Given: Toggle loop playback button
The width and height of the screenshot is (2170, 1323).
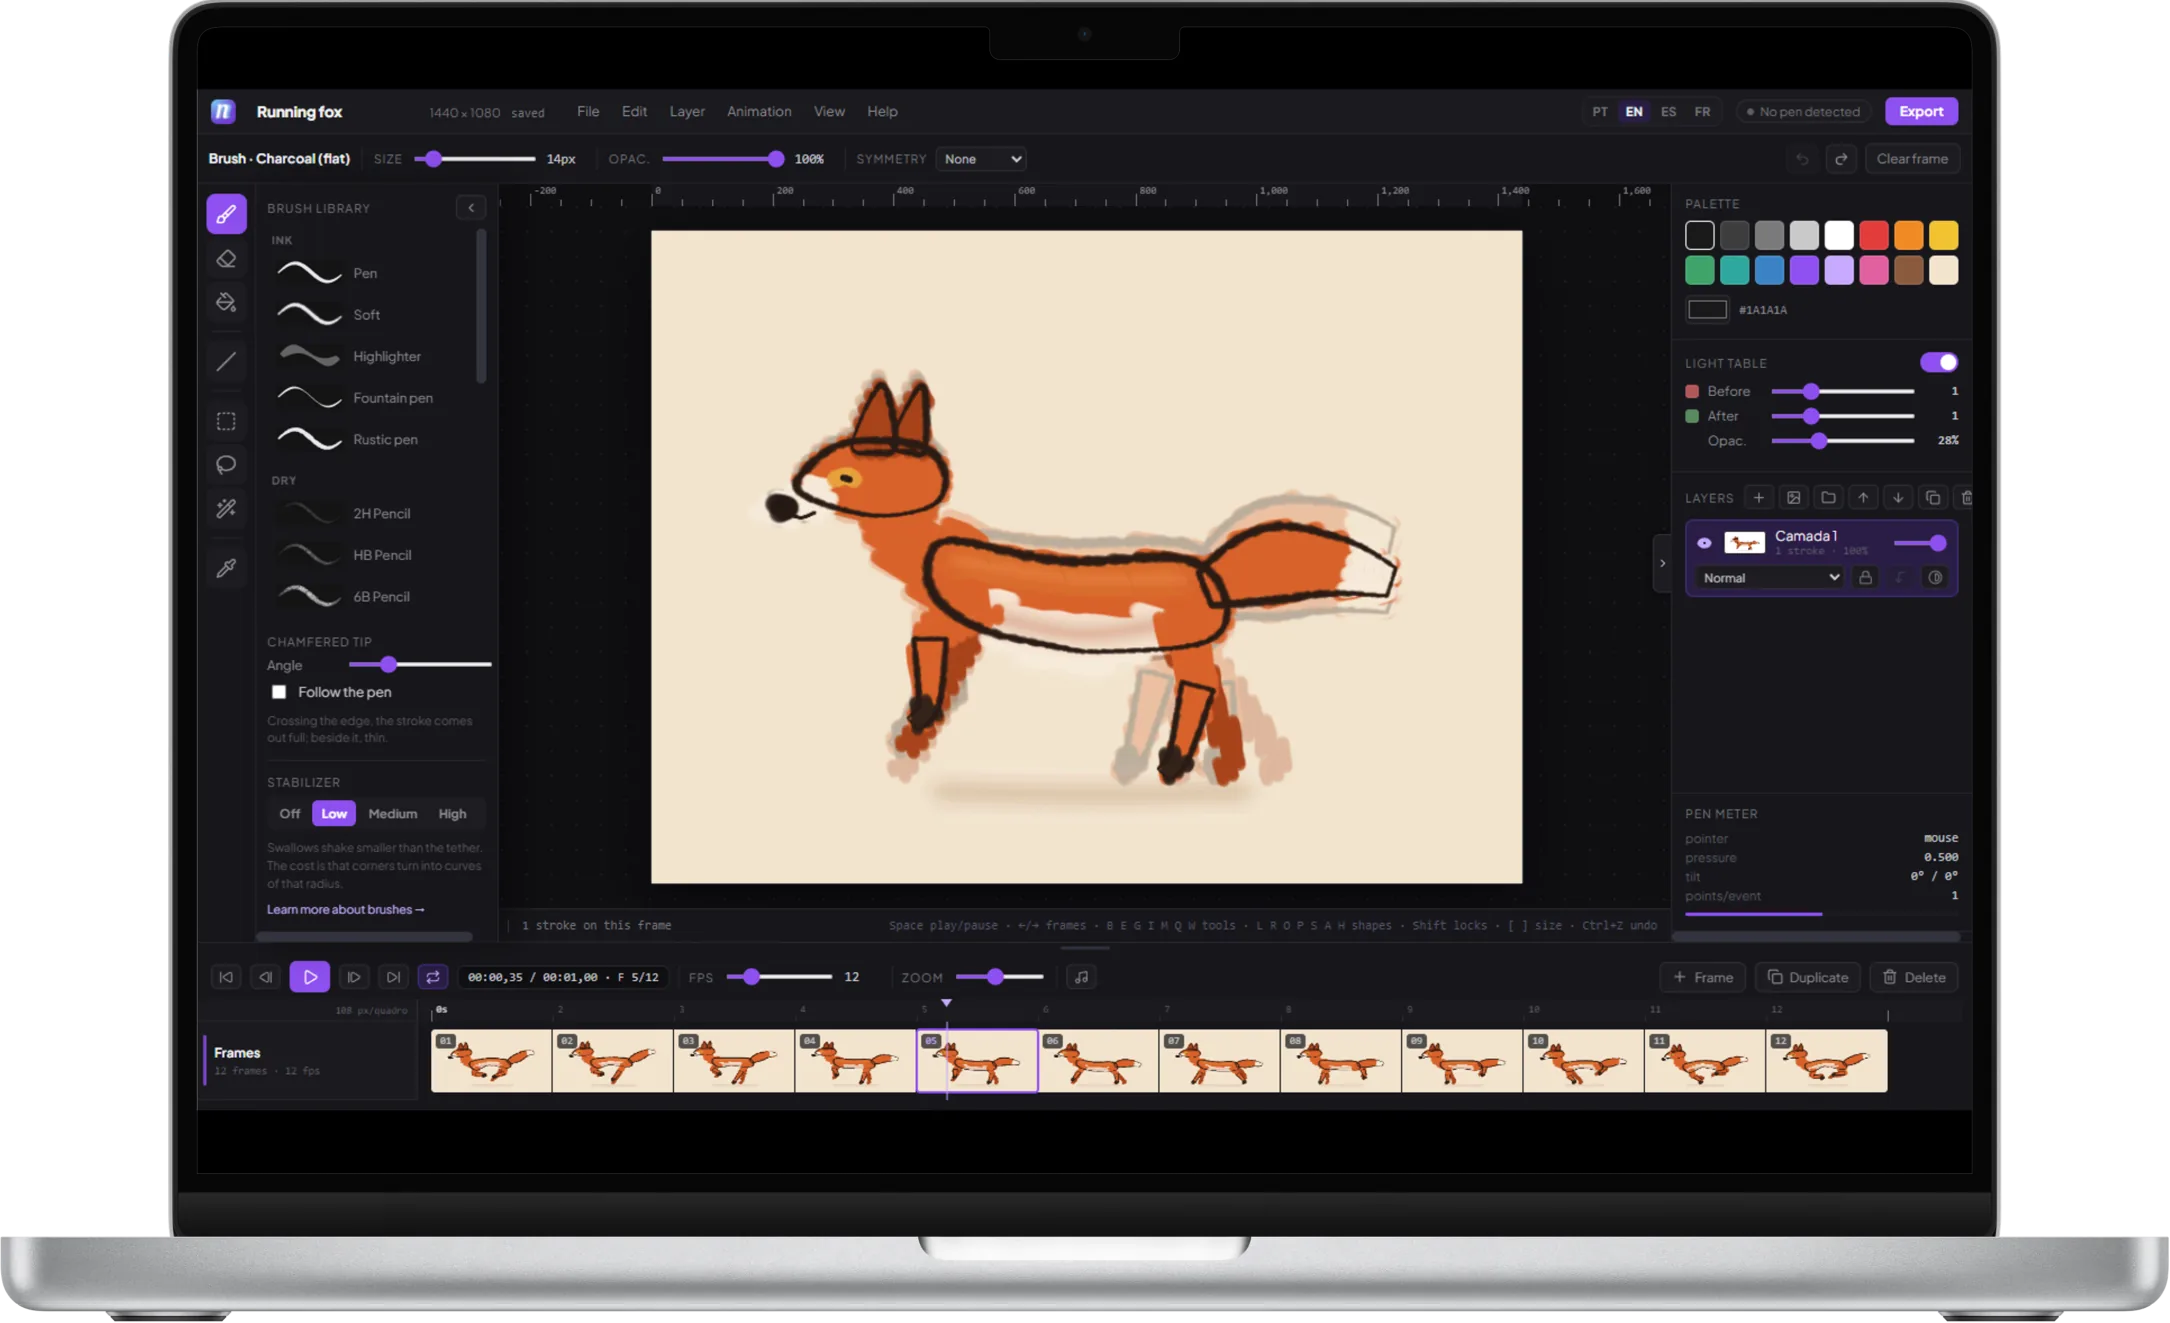Looking at the screenshot, I should coord(433,978).
